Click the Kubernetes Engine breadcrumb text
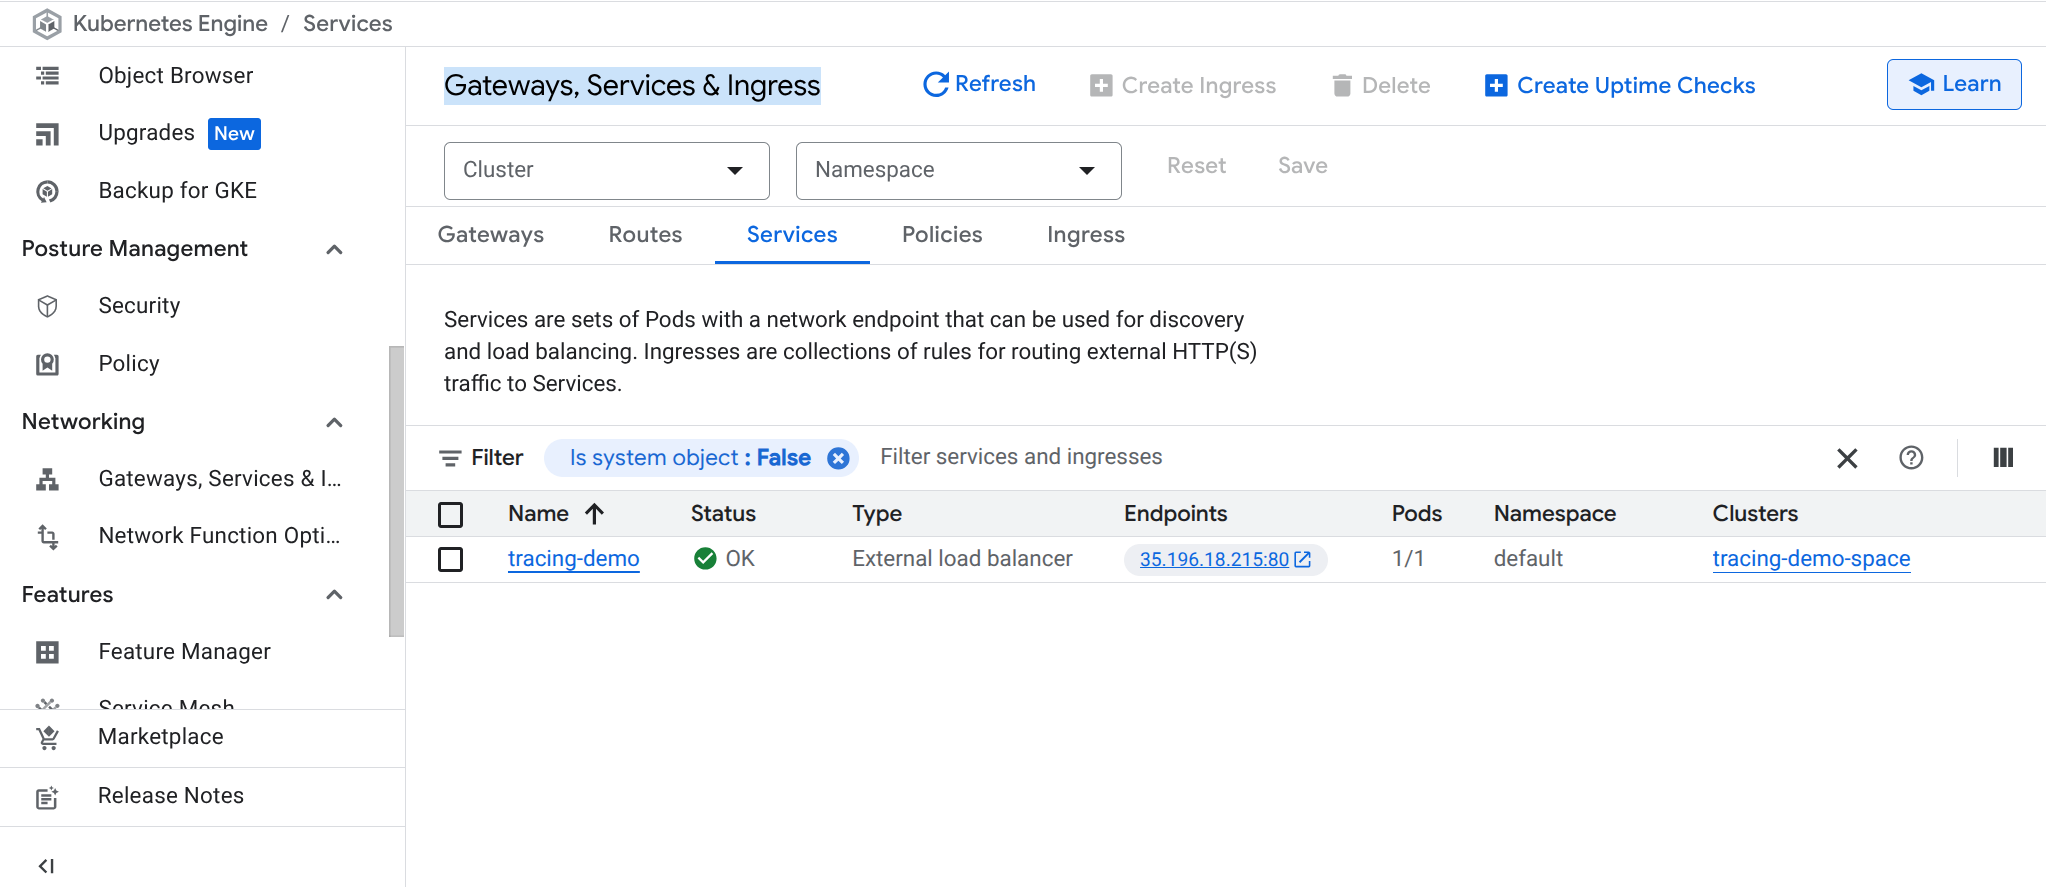Viewport: 2046px width, 887px height. coord(170,24)
